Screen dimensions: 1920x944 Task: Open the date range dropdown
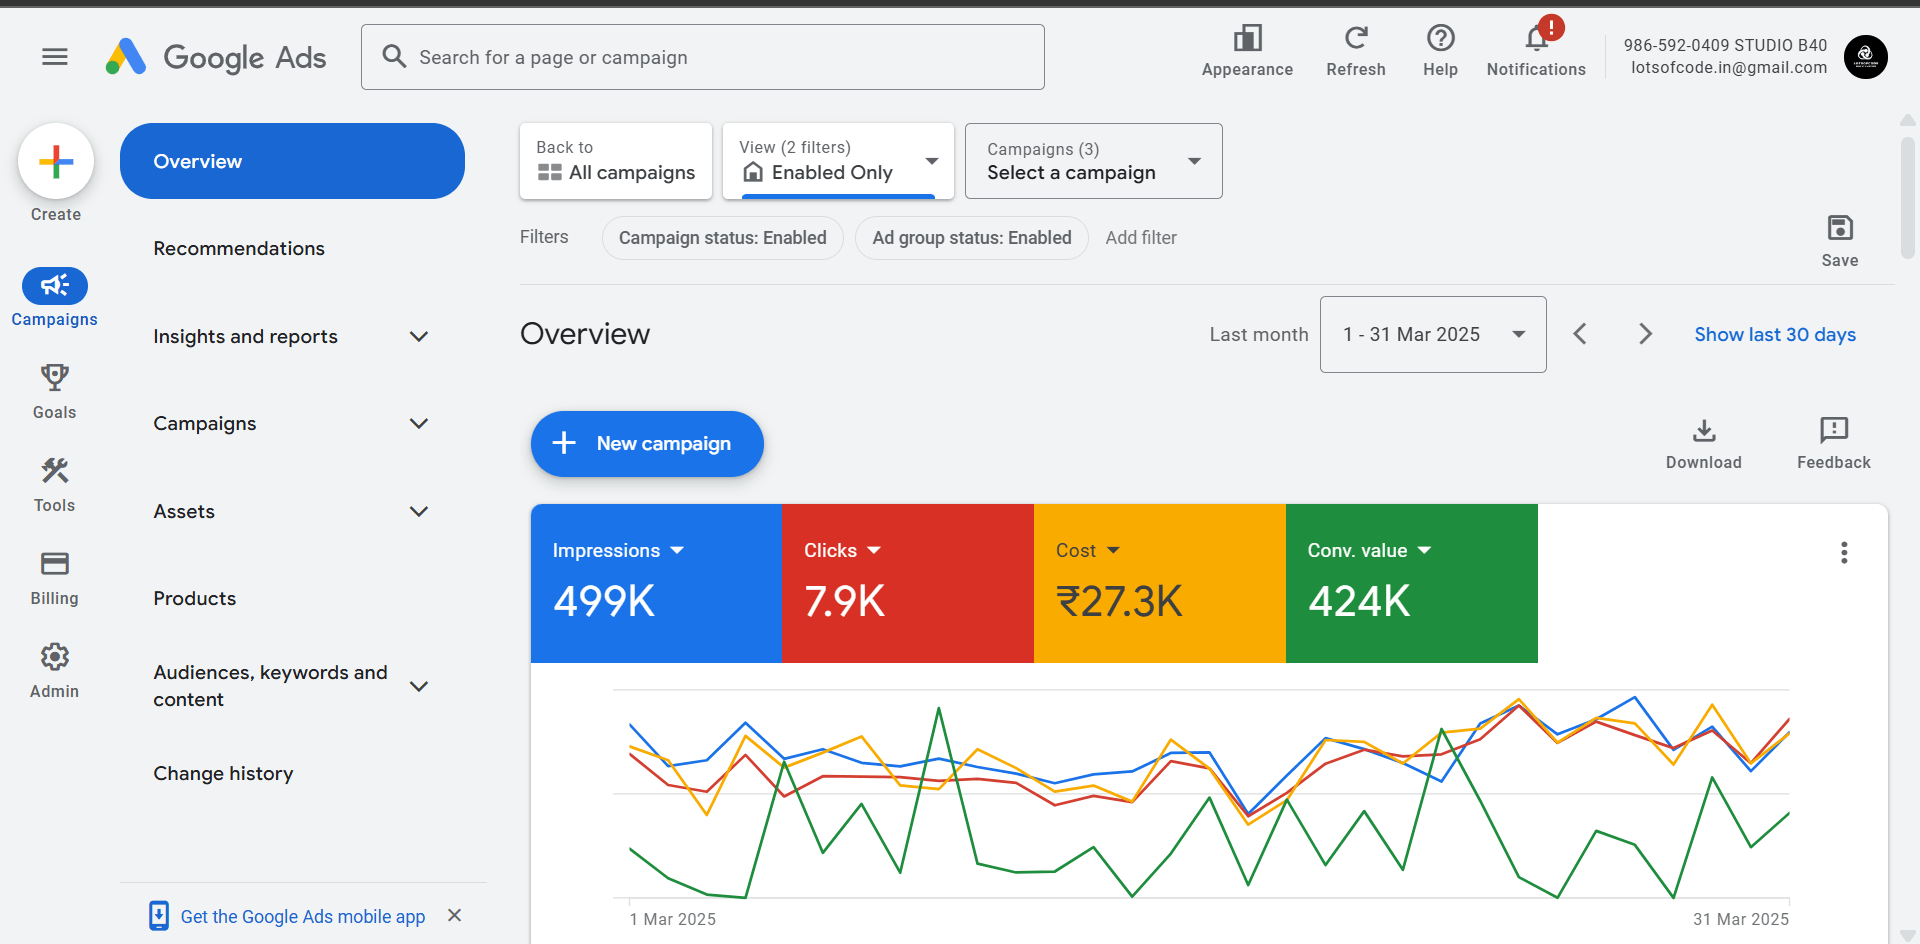point(1432,335)
